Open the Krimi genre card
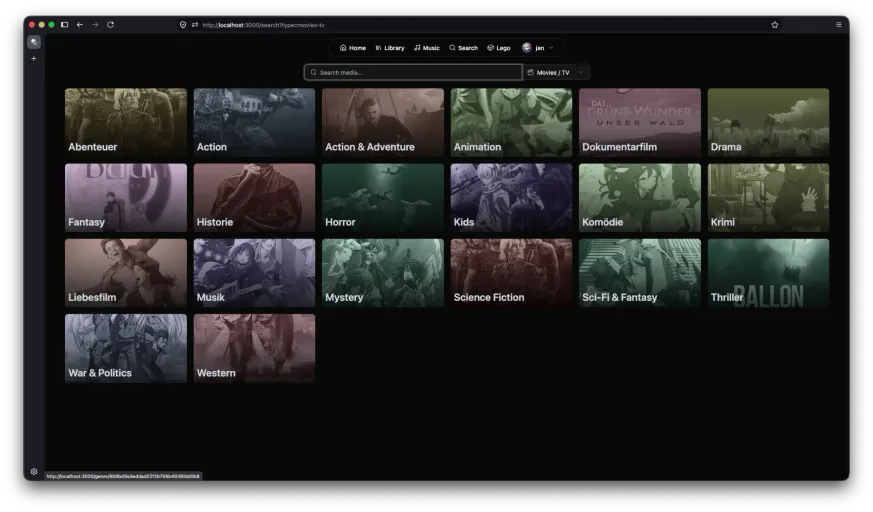This screenshot has width=873, height=512. [x=768, y=198]
